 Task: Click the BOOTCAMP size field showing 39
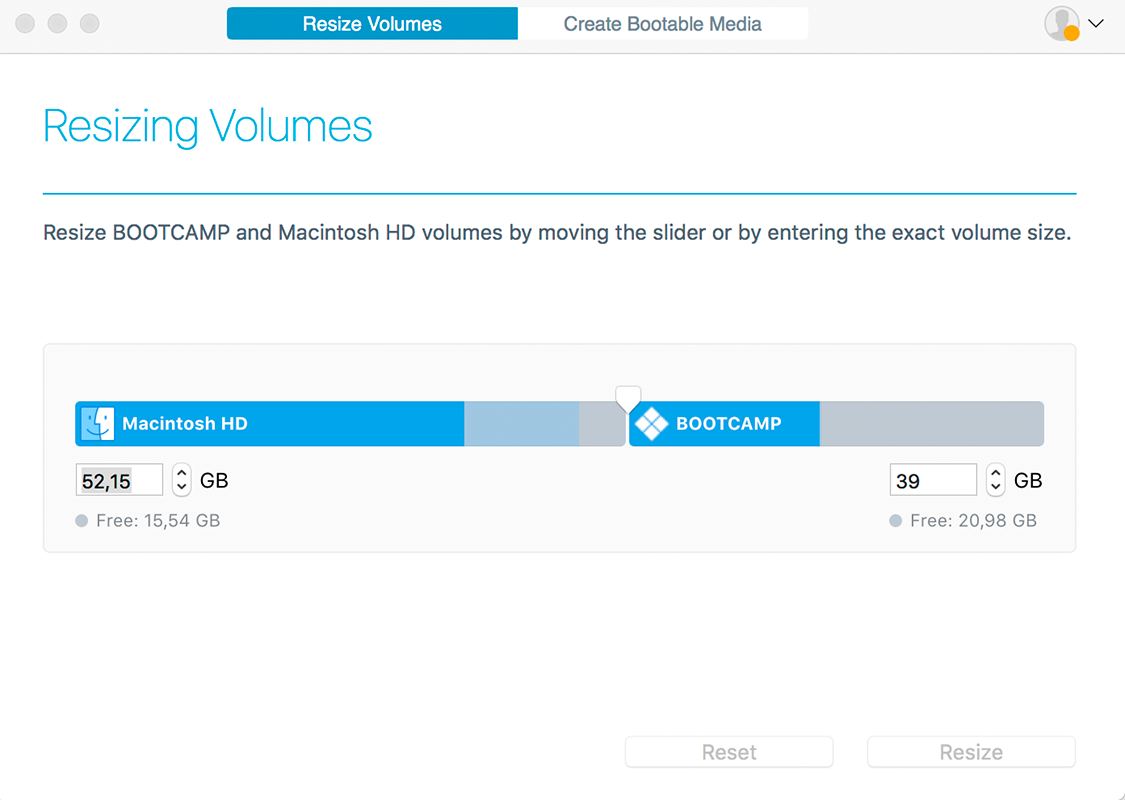pyautogui.click(x=933, y=480)
